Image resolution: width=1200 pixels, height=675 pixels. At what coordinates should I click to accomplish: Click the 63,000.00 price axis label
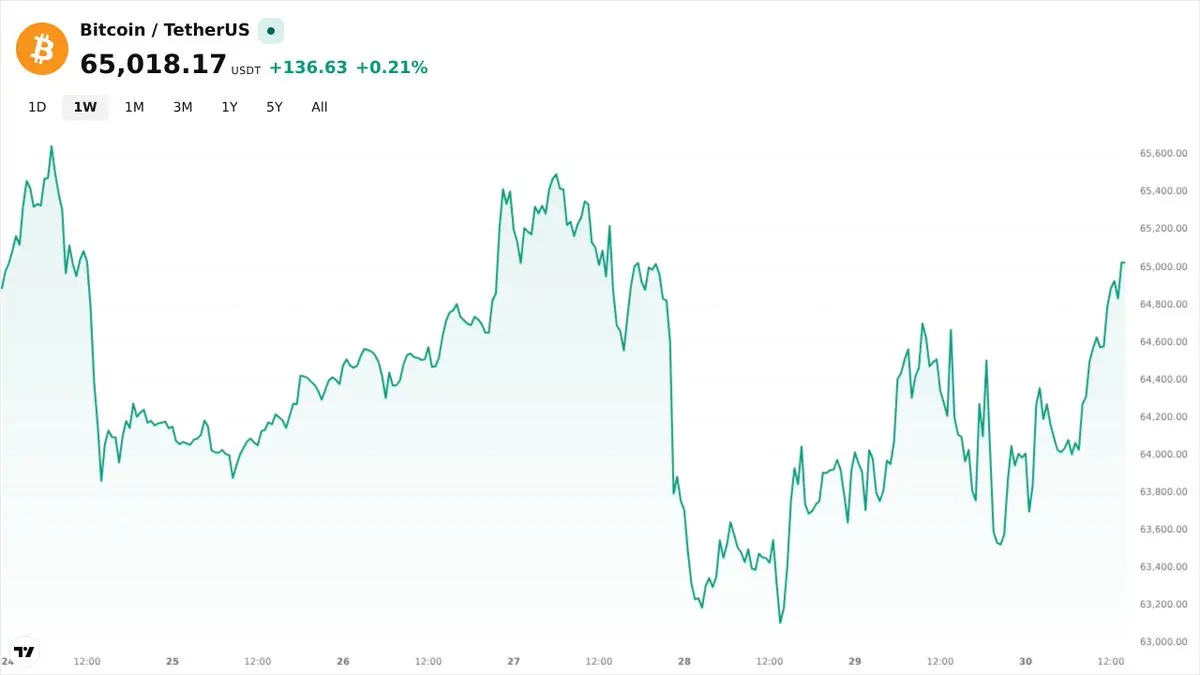[x=1163, y=641]
